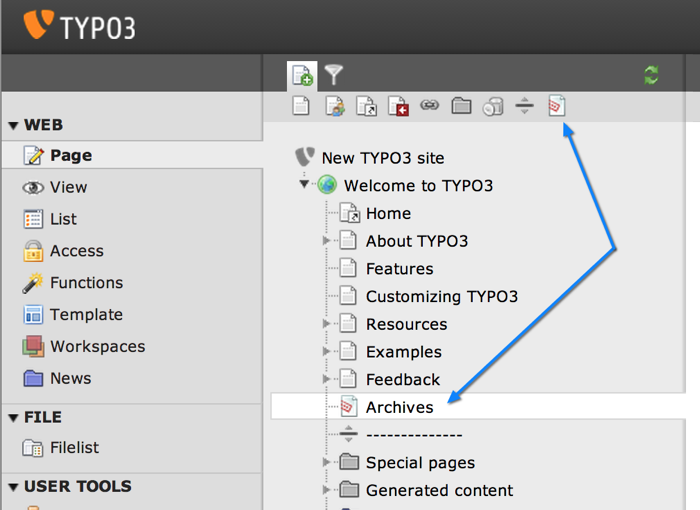Open the page tree filter tab

tap(333, 75)
